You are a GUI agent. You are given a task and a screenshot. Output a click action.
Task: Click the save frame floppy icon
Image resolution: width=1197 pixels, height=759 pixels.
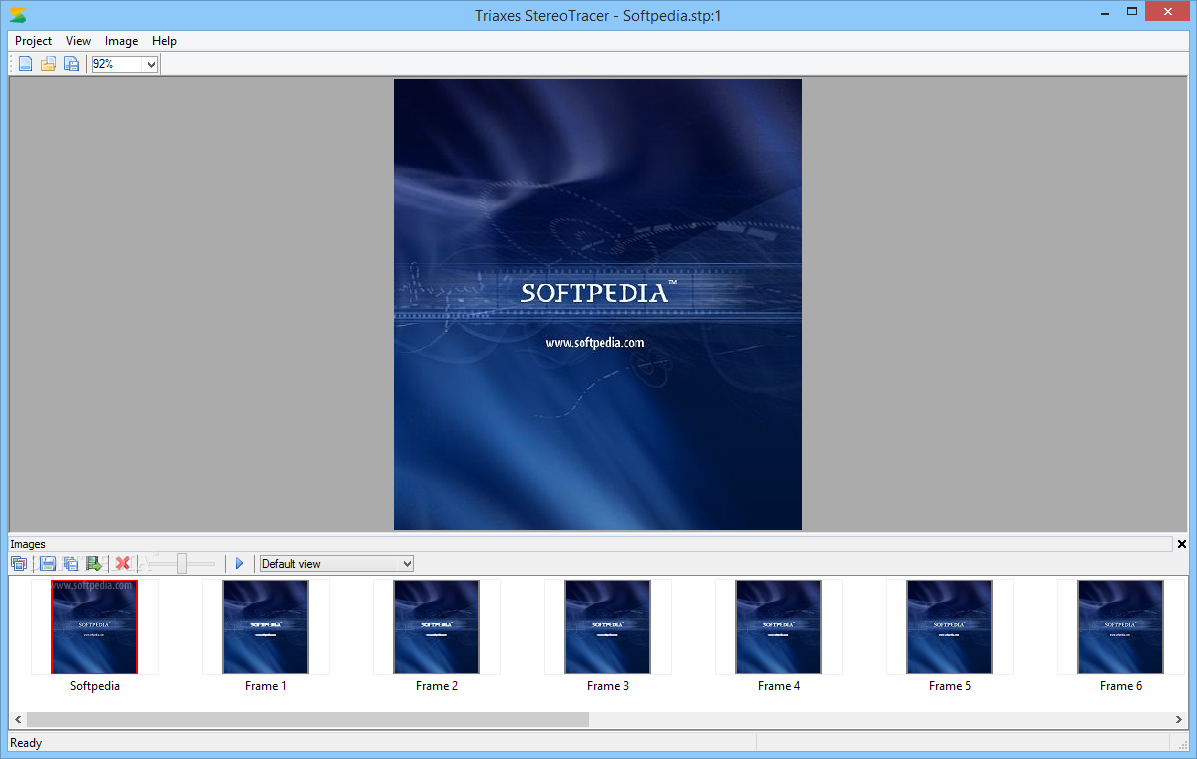click(x=47, y=564)
